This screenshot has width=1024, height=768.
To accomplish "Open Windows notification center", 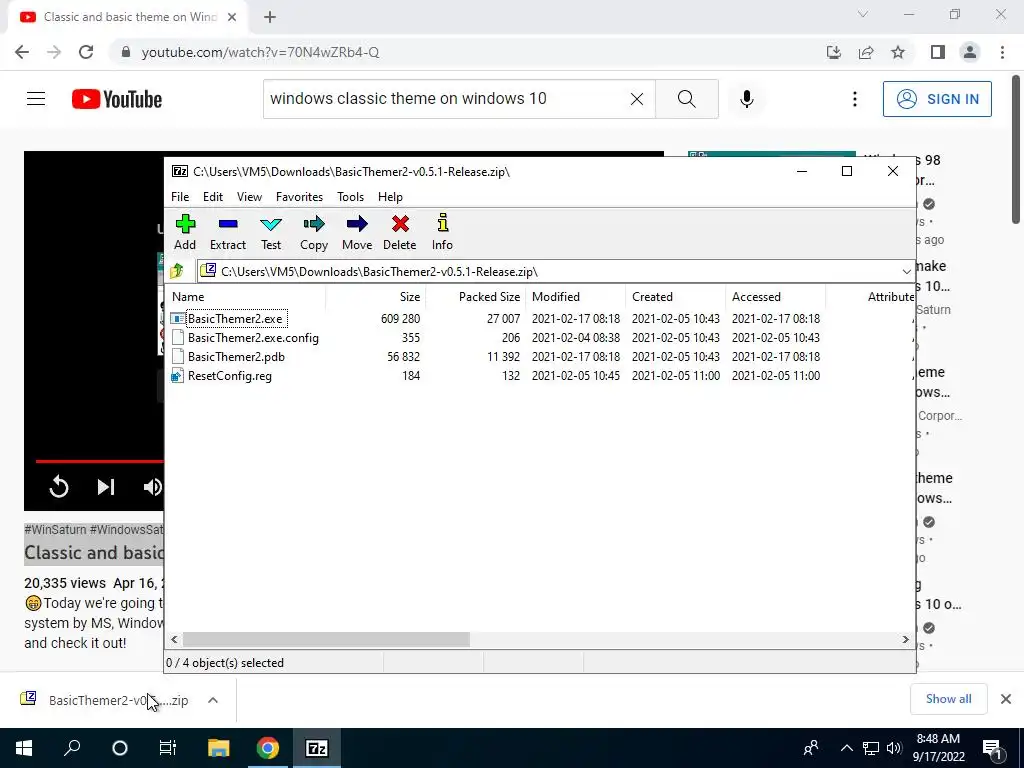I will pos(992,748).
